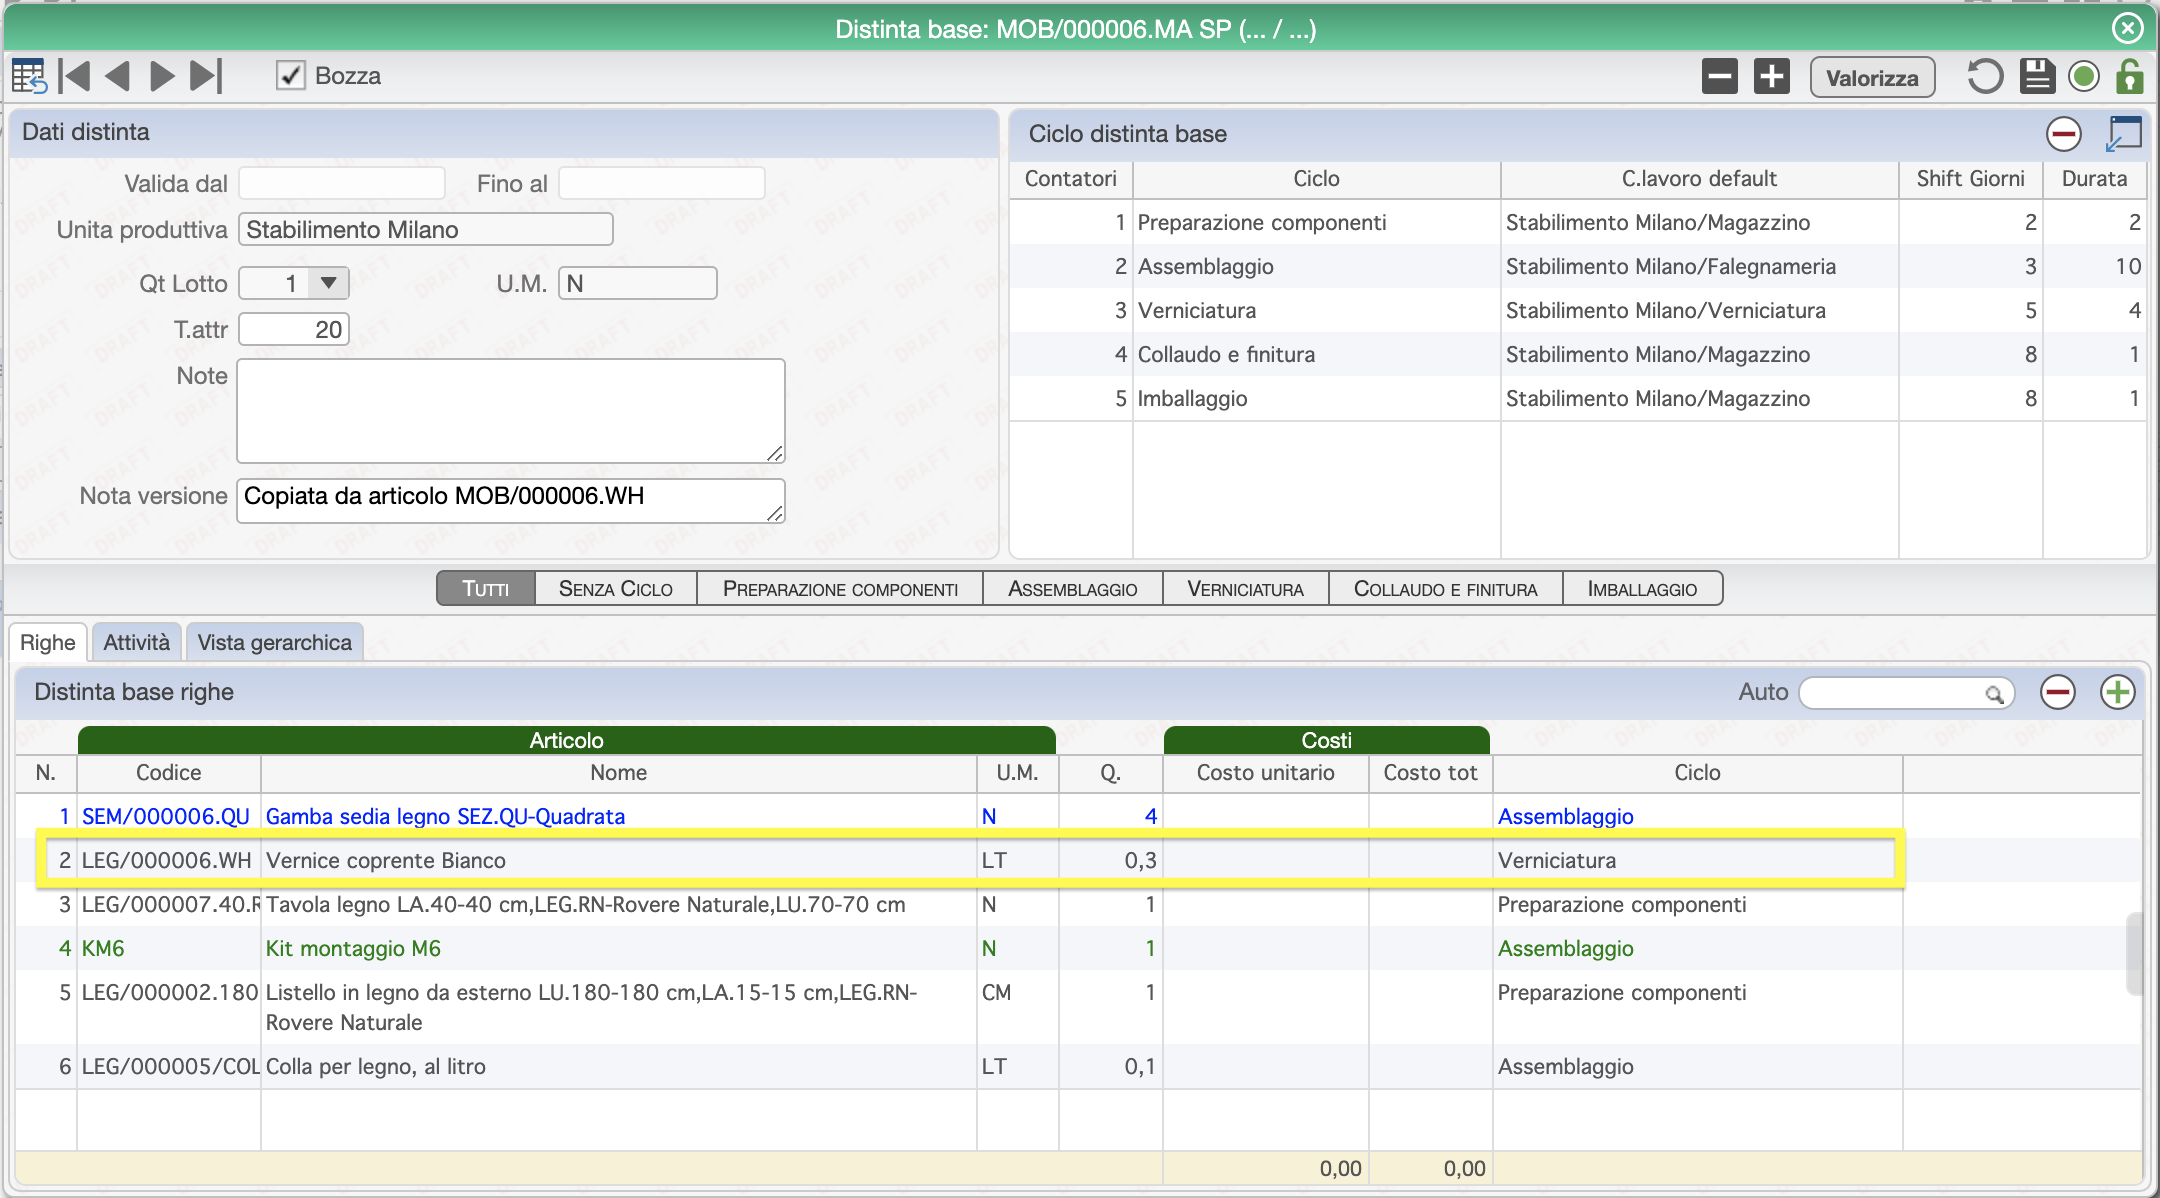Click the C.lavoro default column header
Screen dimensions: 2160x1198
1699,179
